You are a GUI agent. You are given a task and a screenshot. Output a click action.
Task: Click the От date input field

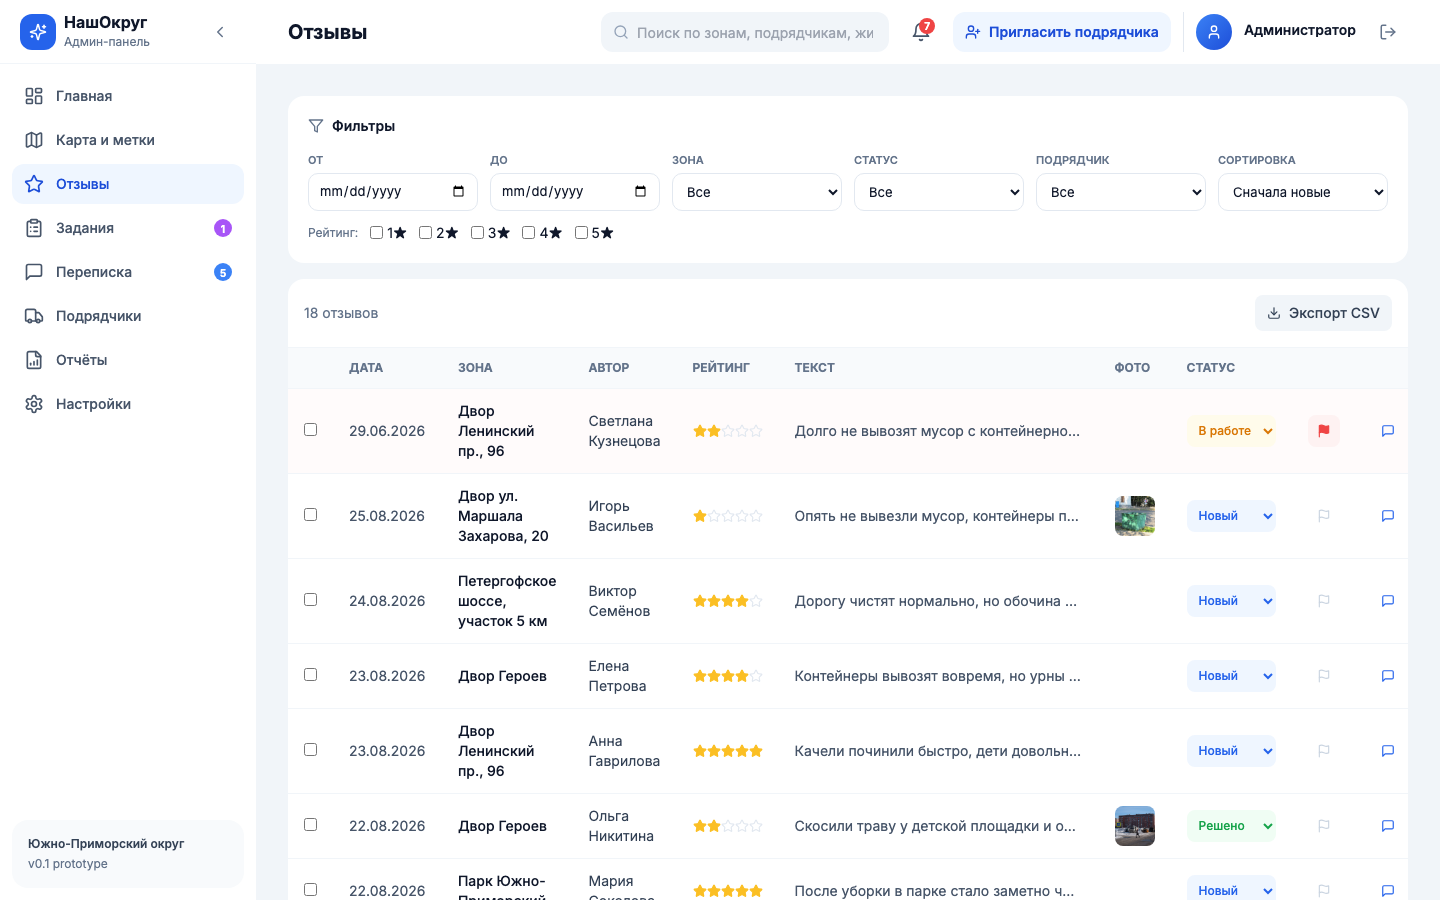(393, 192)
